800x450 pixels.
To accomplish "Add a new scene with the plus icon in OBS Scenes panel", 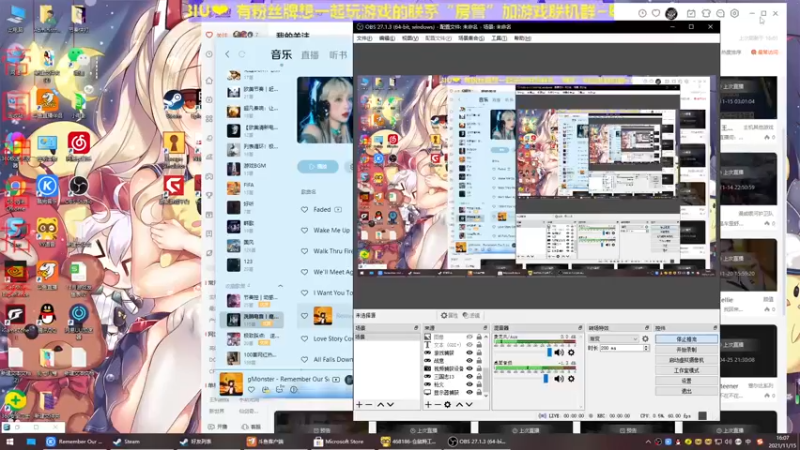I will tap(359, 405).
